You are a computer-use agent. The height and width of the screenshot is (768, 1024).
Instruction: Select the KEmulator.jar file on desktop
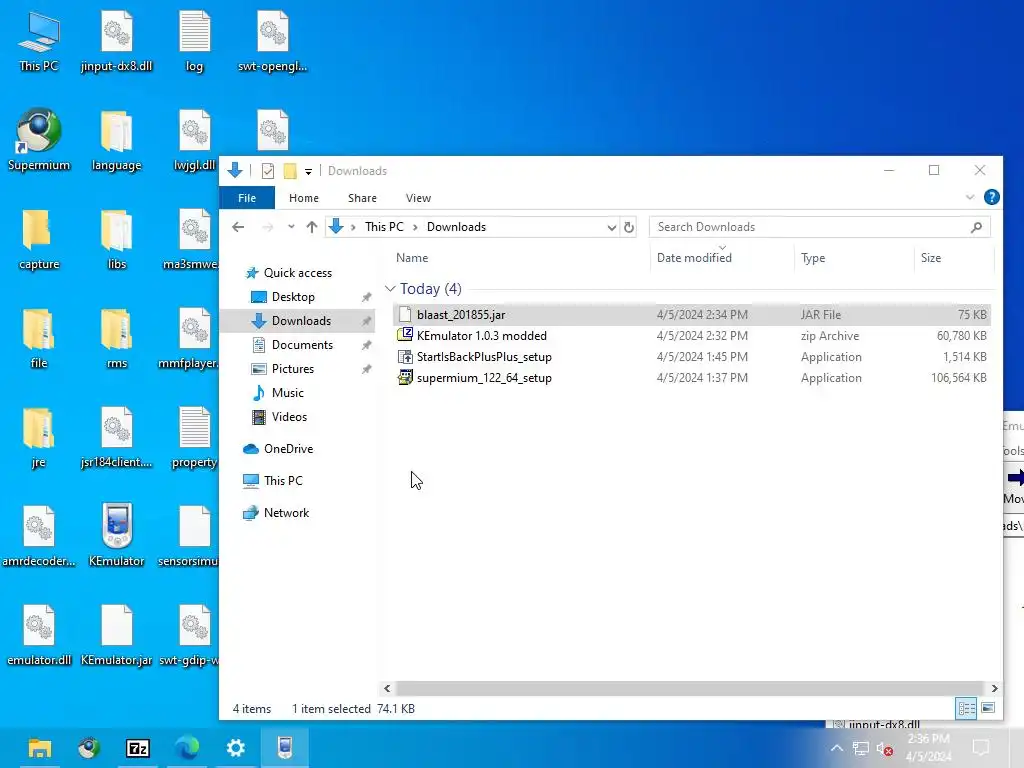(x=116, y=635)
